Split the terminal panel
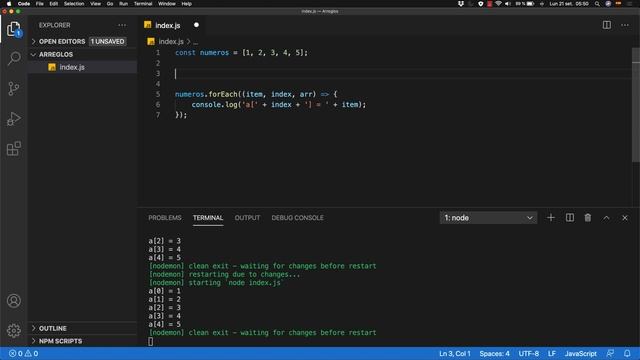The image size is (640, 360). point(569,218)
